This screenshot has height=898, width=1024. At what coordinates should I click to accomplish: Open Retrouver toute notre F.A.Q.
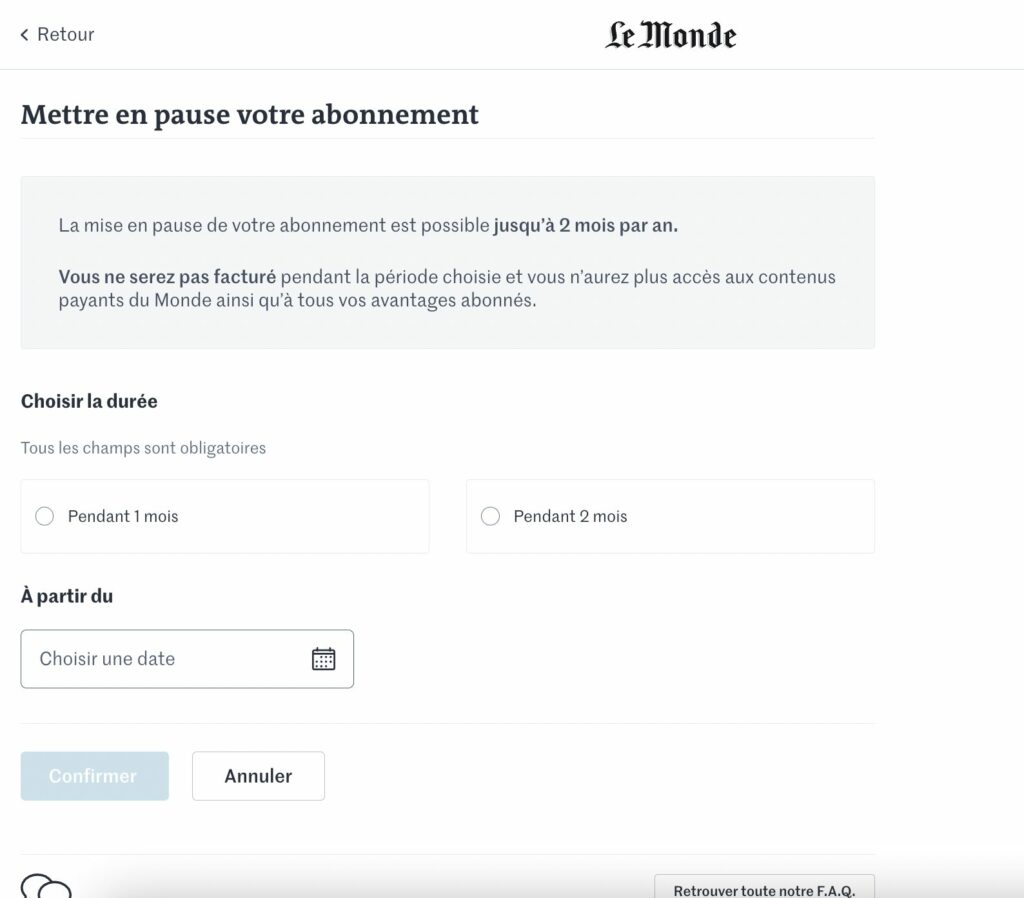(764, 889)
